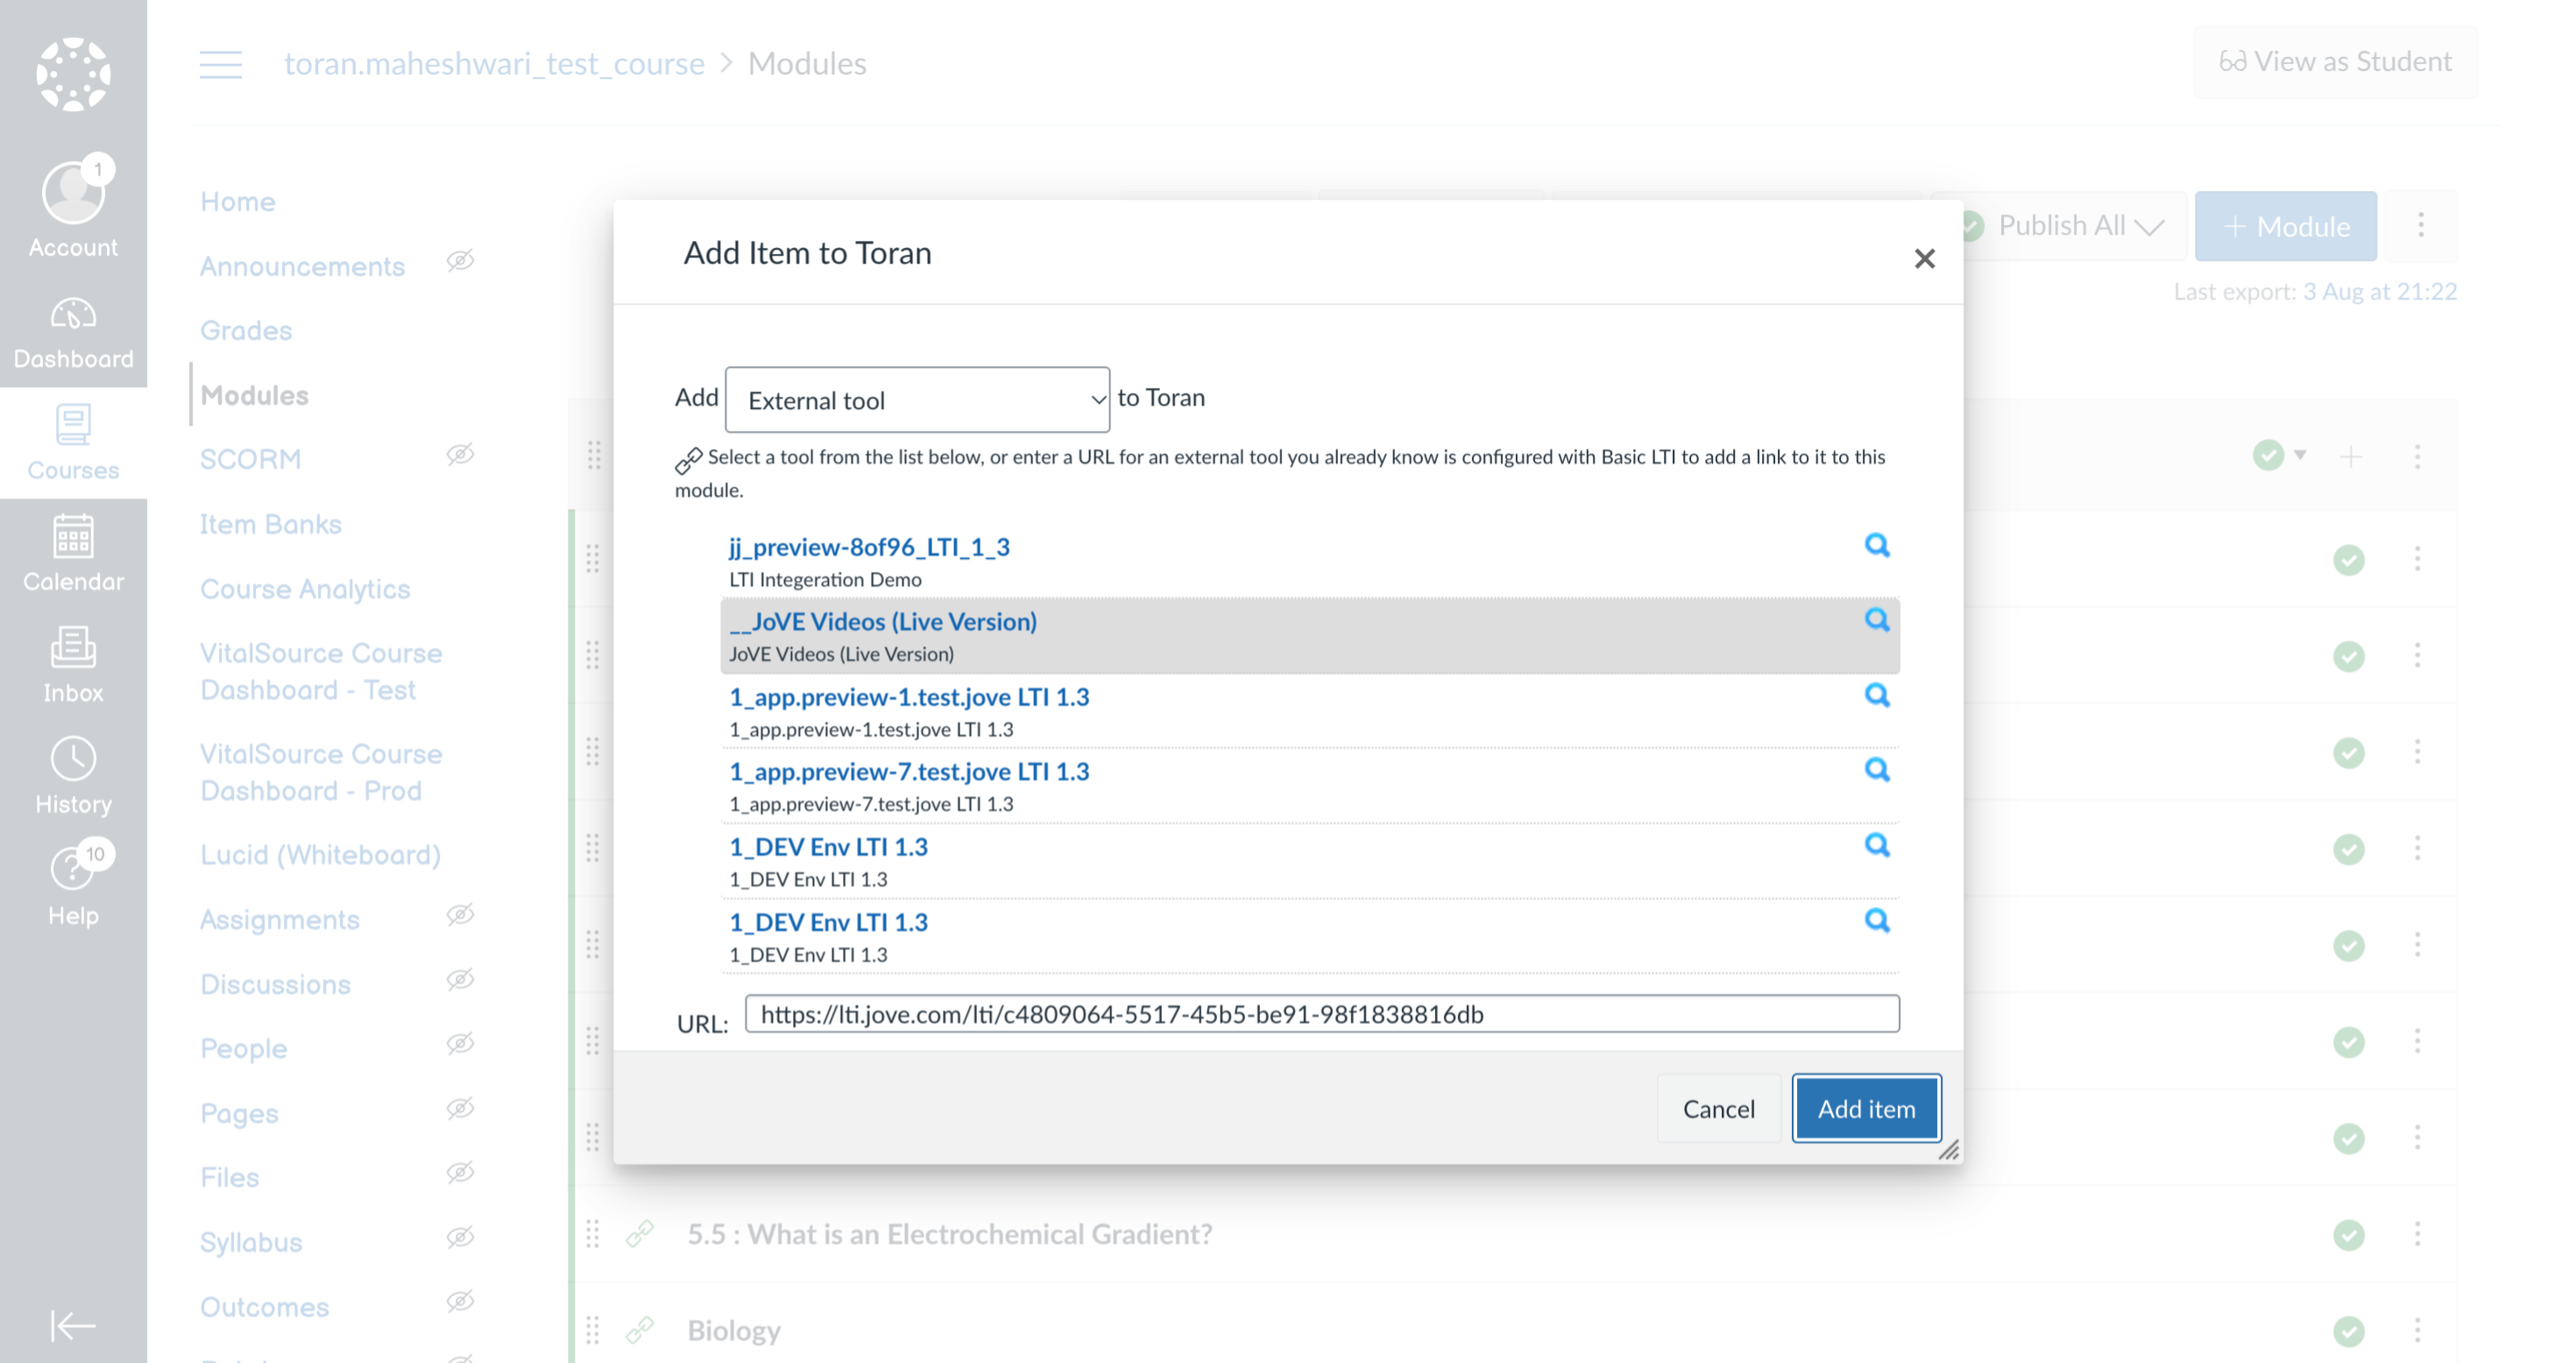Screen dimensions: 2576x1363
Task: Click hidden-eye icon beside Assignments
Action: coord(460,915)
